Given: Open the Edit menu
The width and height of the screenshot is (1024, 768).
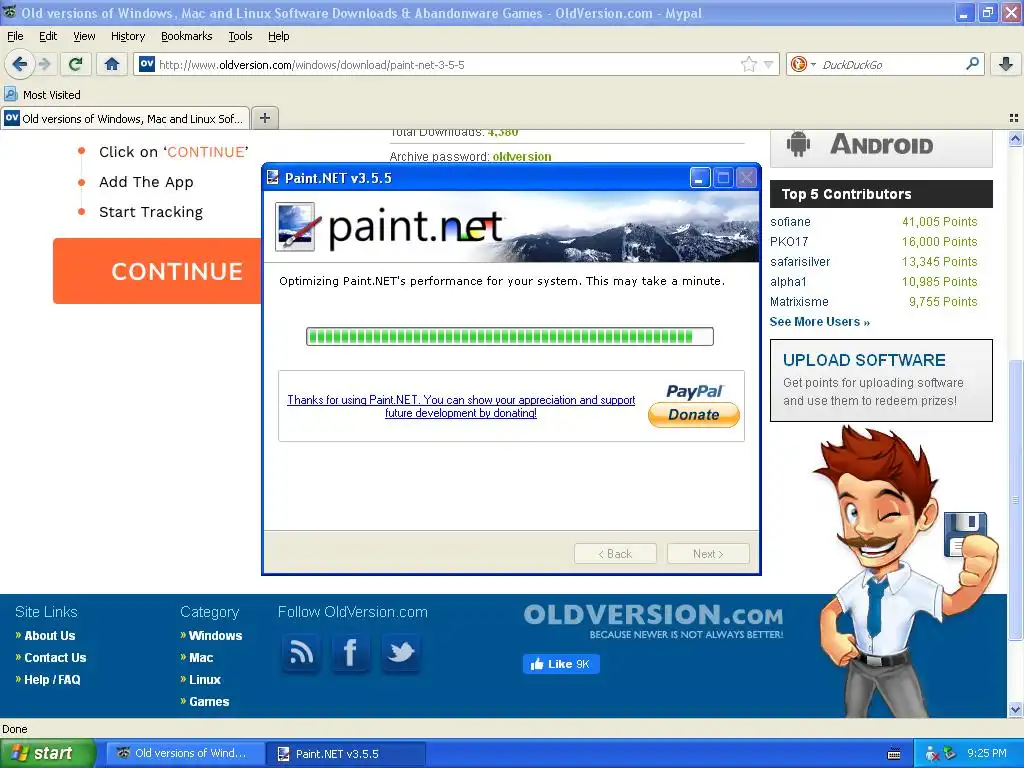Looking at the screenshot, I should [x=48, y=36].
